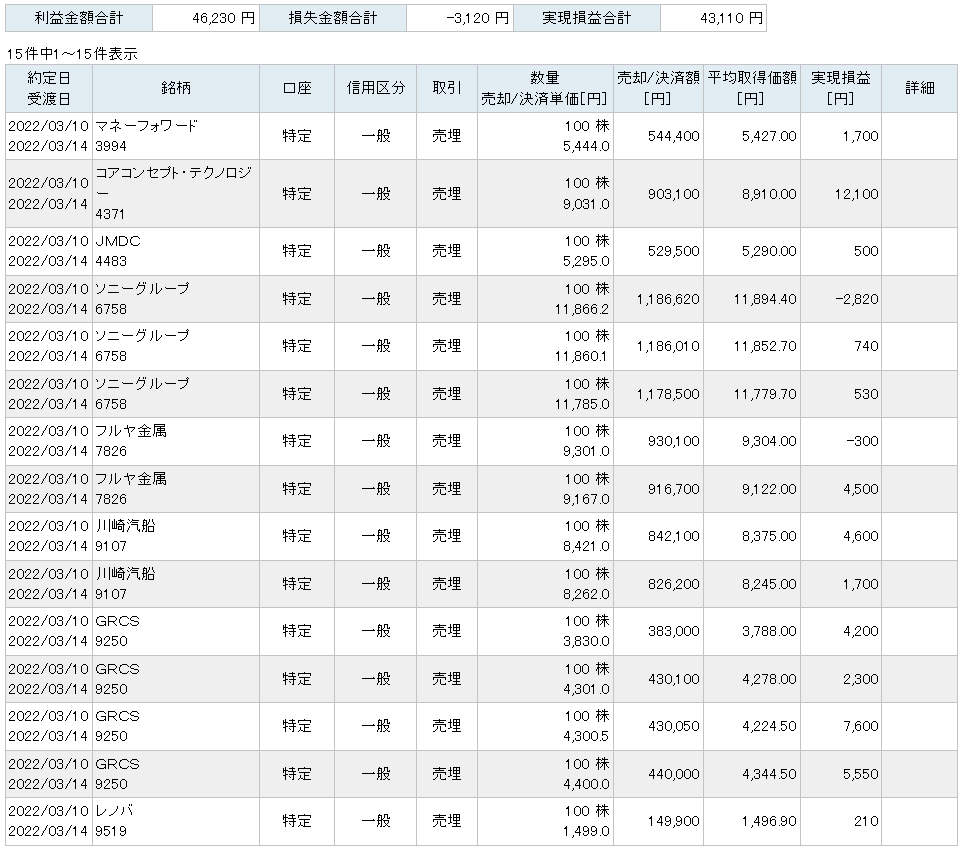Click the 平均取得価額 column header
Screen dimensions: 962x850
pos(752,88)
